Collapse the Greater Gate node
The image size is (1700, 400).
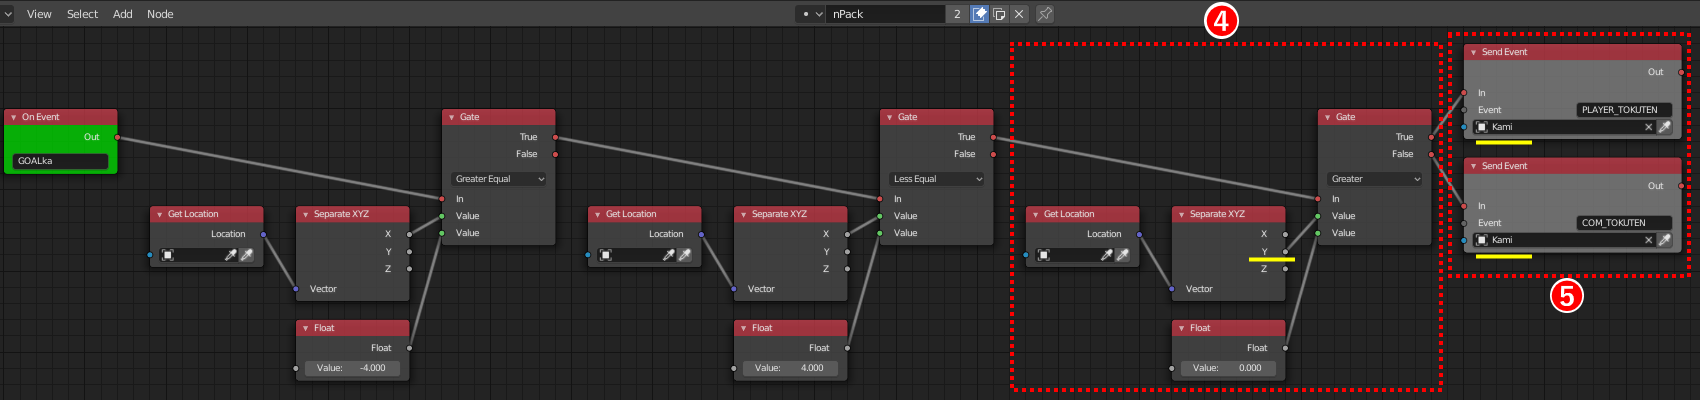coord(1327,117)
